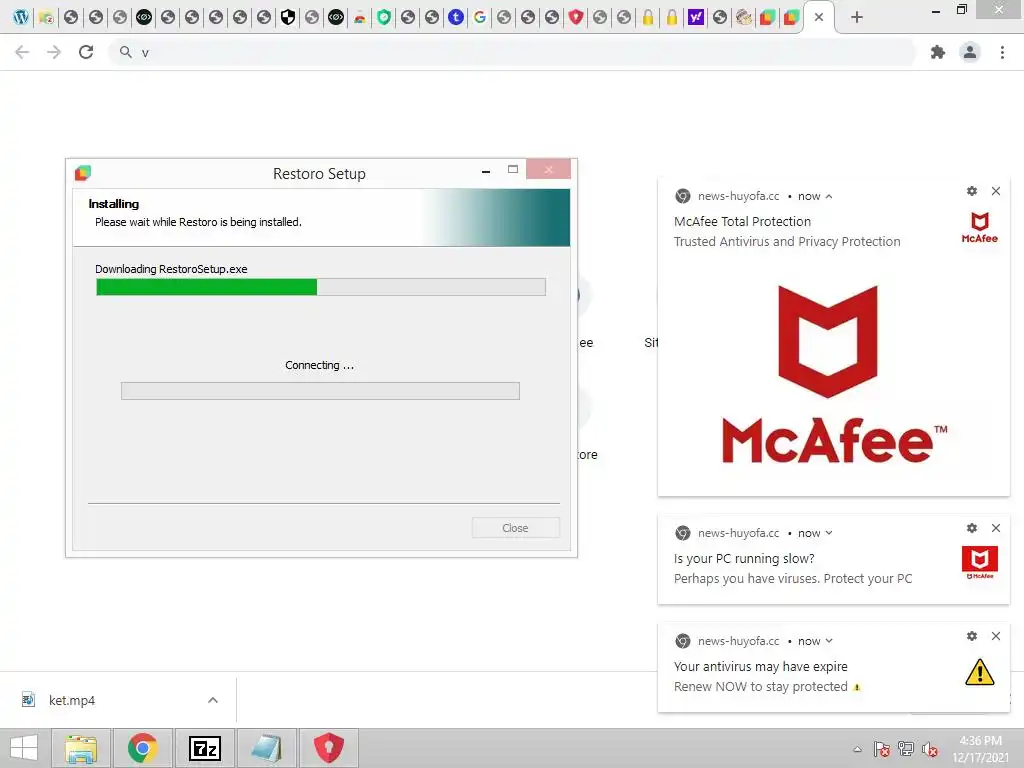This screenshot has width=1024, height=768.
Task: Expand the 'Your antivirus may have expire' notification
Action: click(829, 641)
